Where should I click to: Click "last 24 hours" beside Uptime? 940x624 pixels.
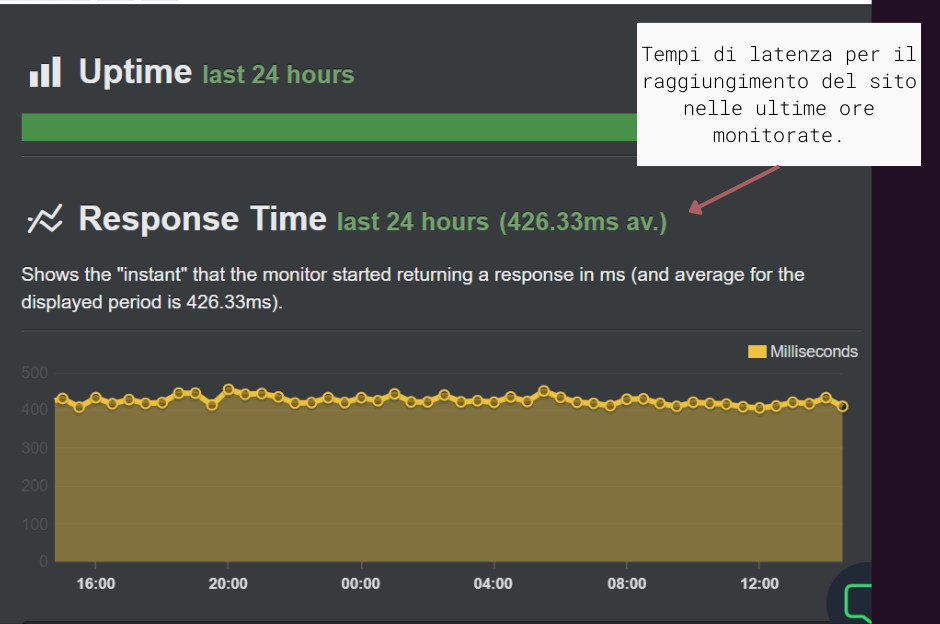[x=278, y=75]
